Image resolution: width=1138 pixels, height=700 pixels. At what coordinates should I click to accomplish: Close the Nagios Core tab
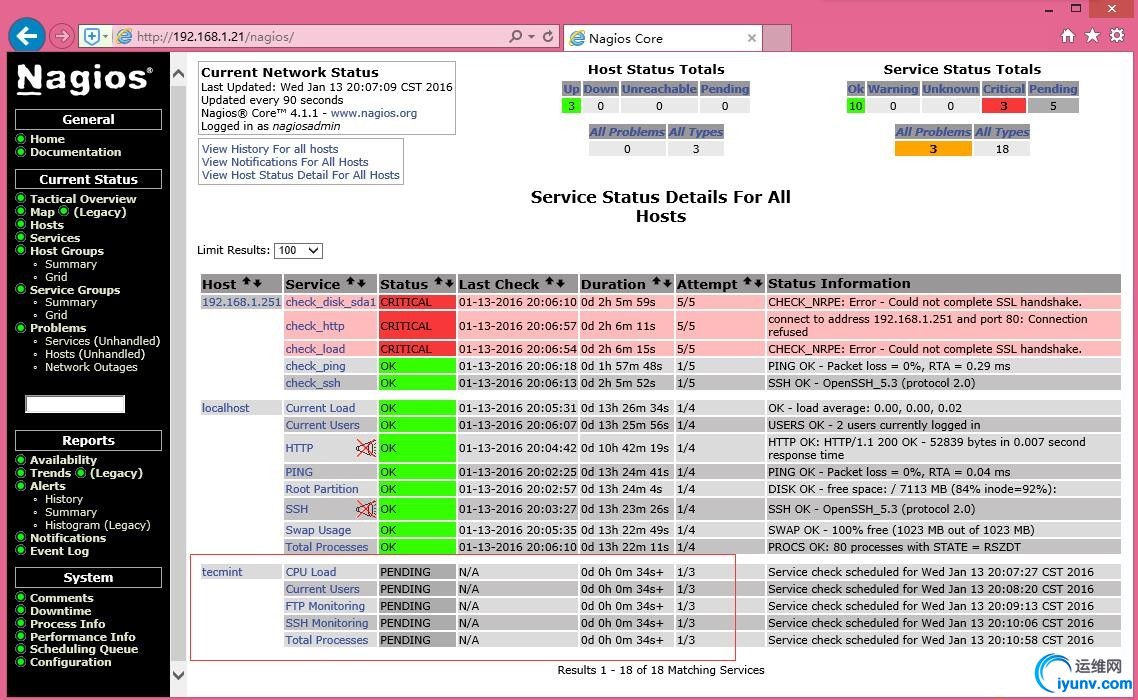752,38
